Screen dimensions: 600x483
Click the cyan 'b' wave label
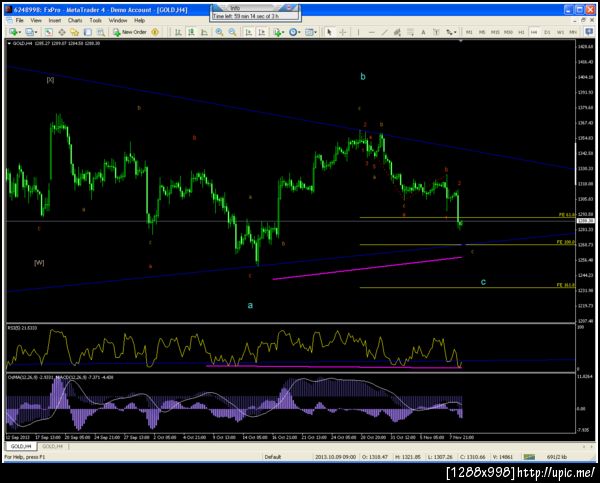point(363,77)
